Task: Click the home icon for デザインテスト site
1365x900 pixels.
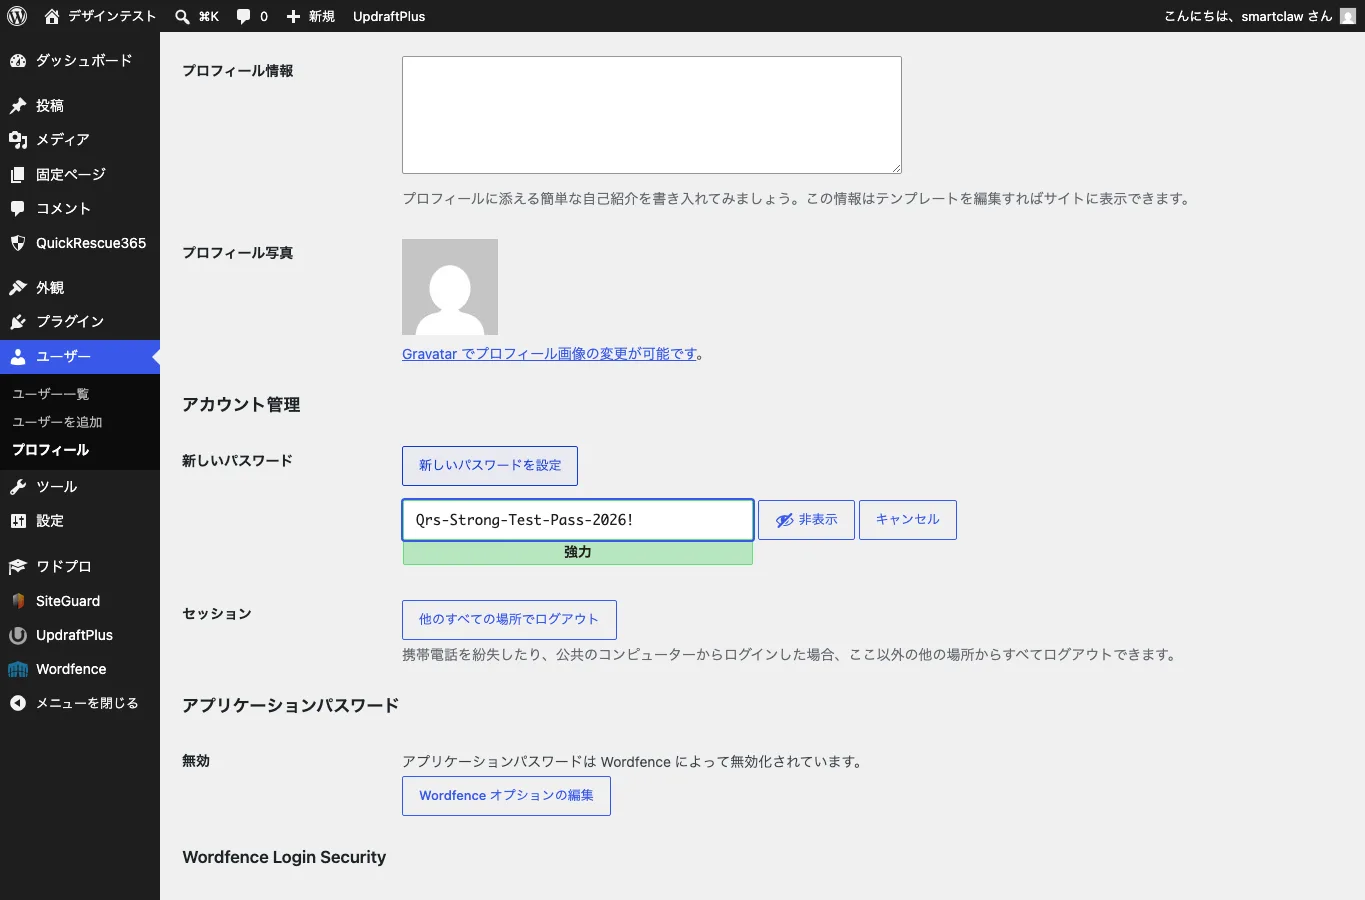Action: click(52, 16)
